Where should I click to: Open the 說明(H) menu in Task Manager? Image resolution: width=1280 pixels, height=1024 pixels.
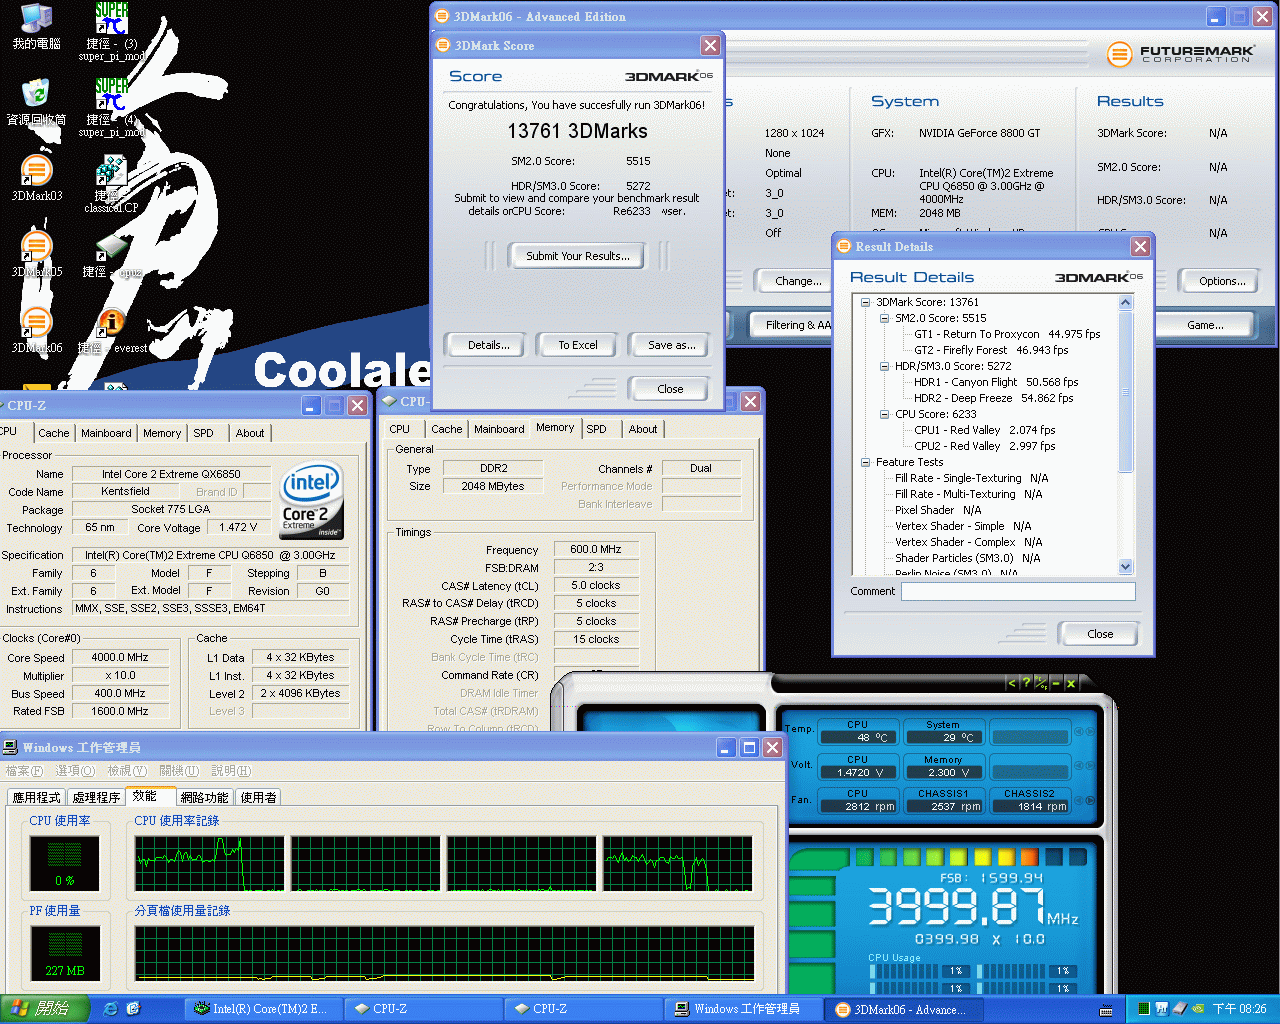pyautogui.click(x=231, y=771)
